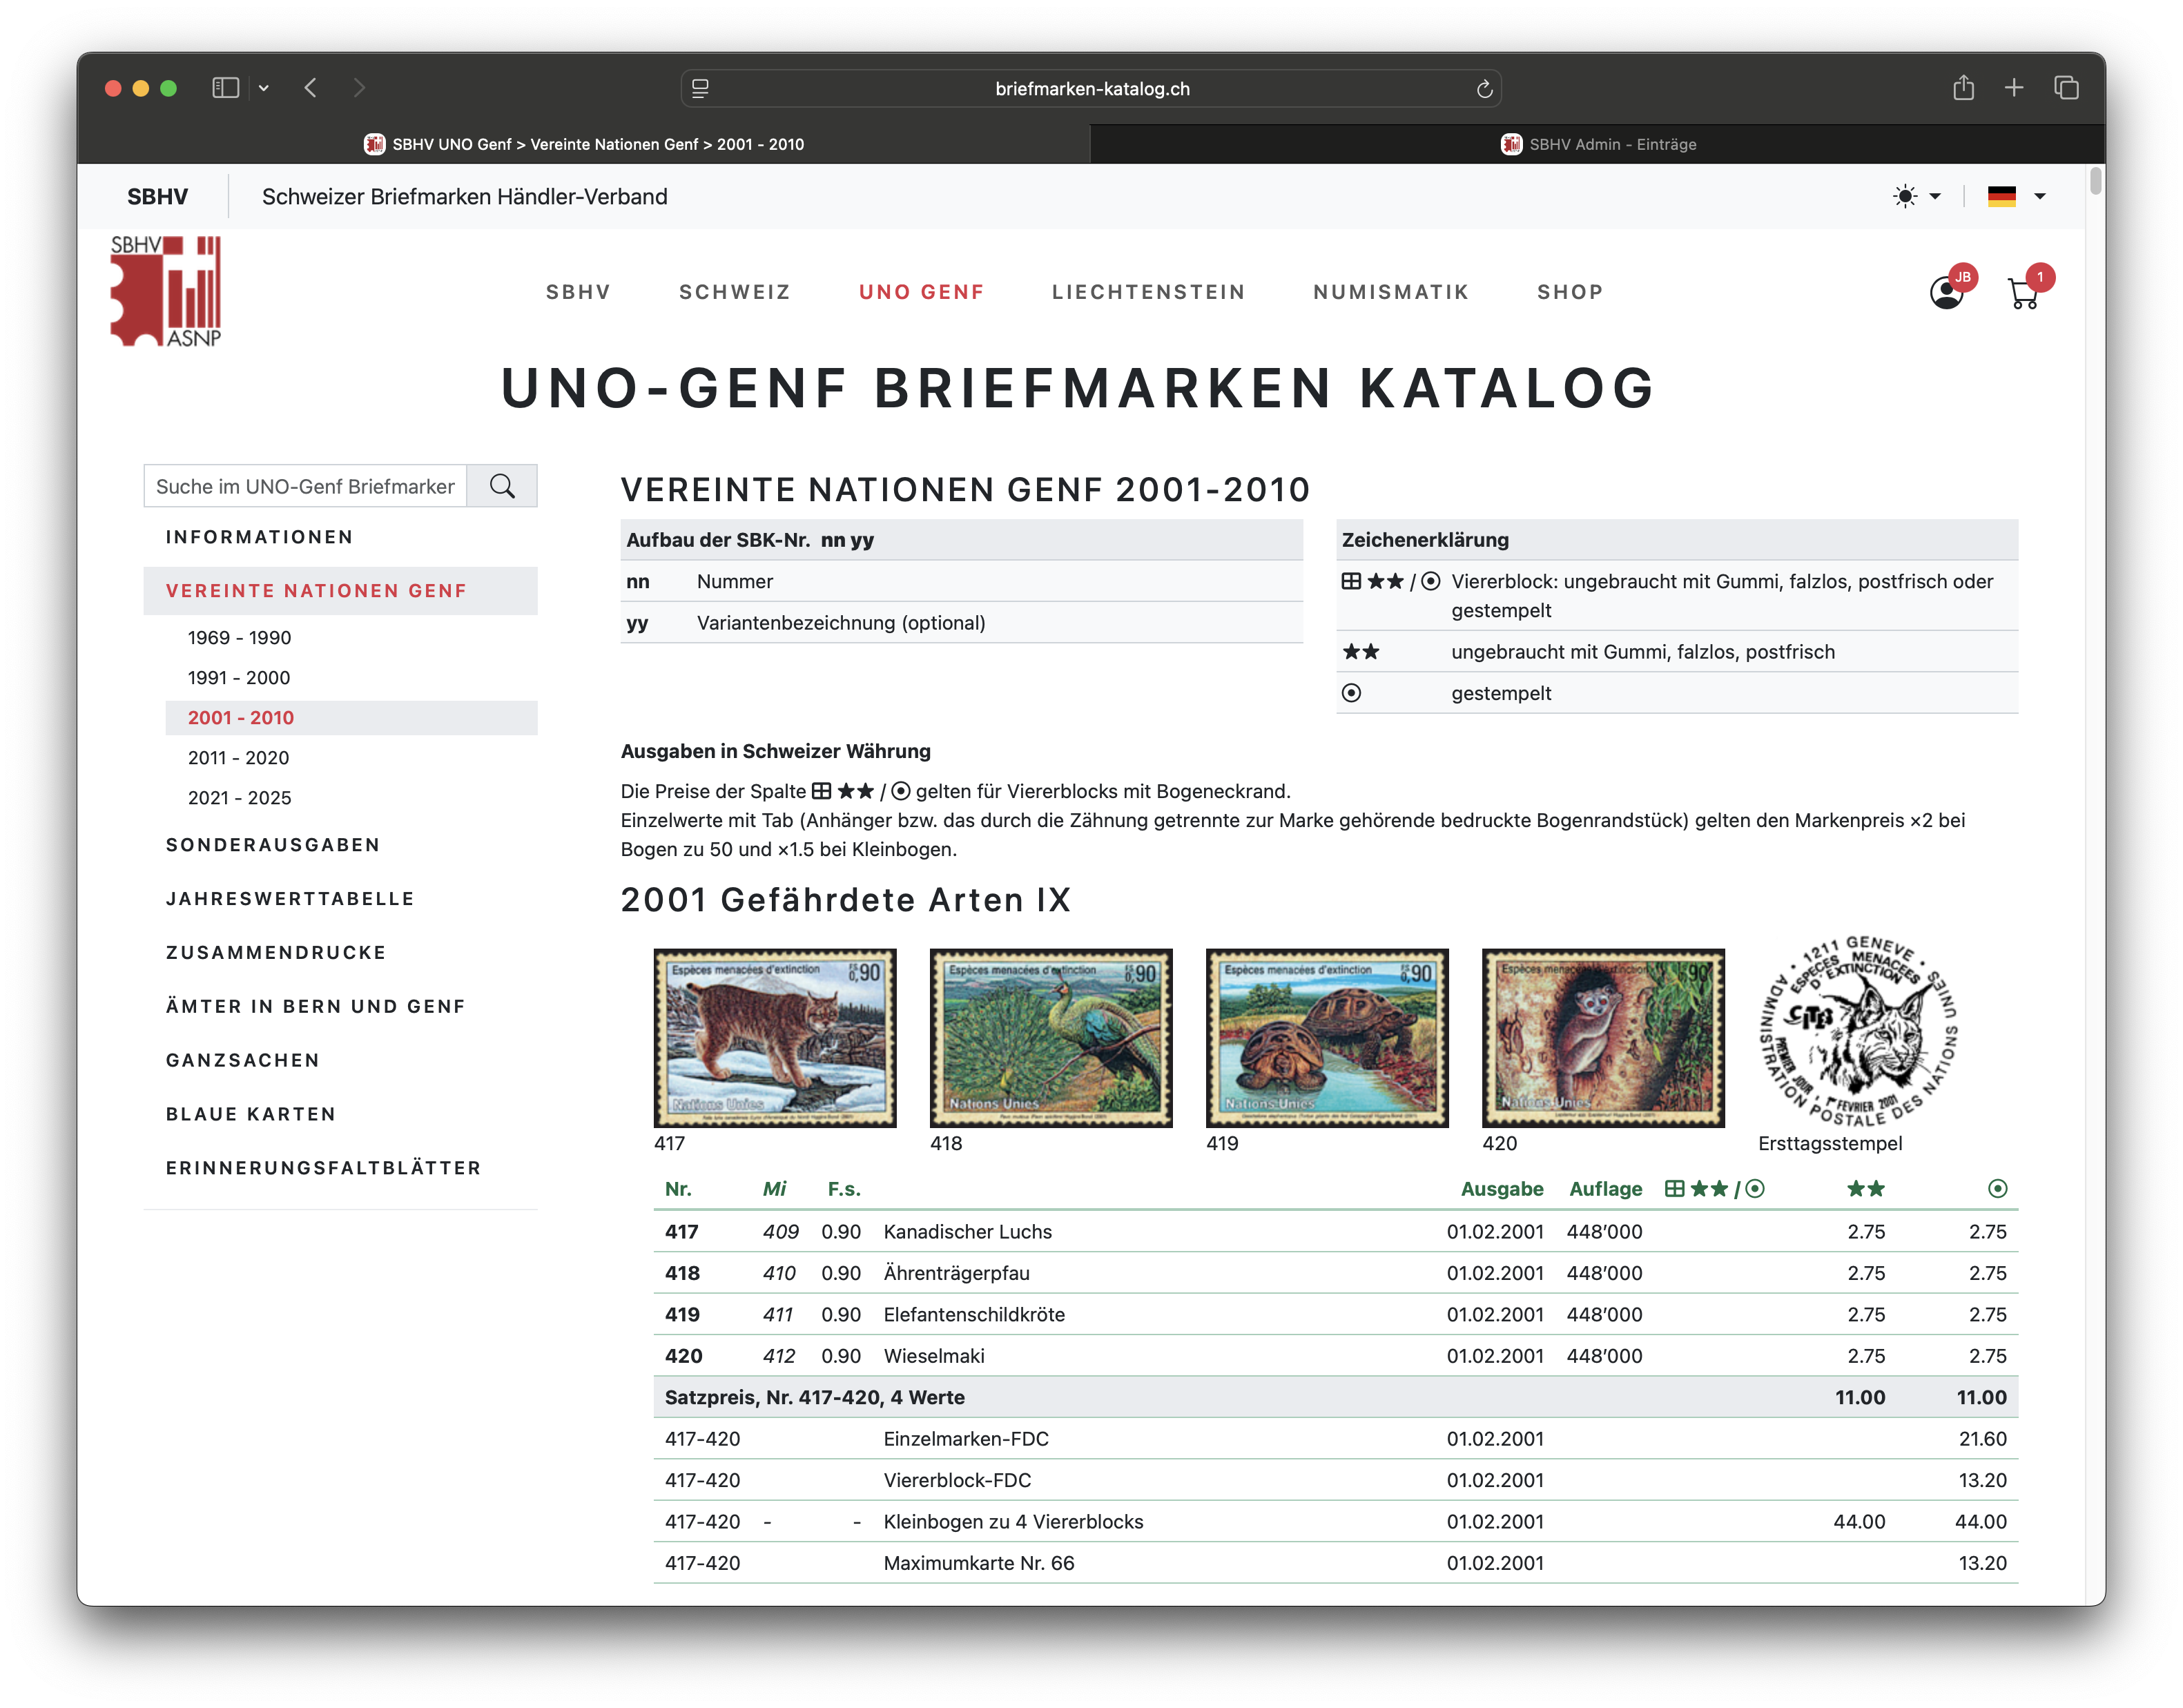Reload the page with the refresh icon

(x=1484, y=89)
